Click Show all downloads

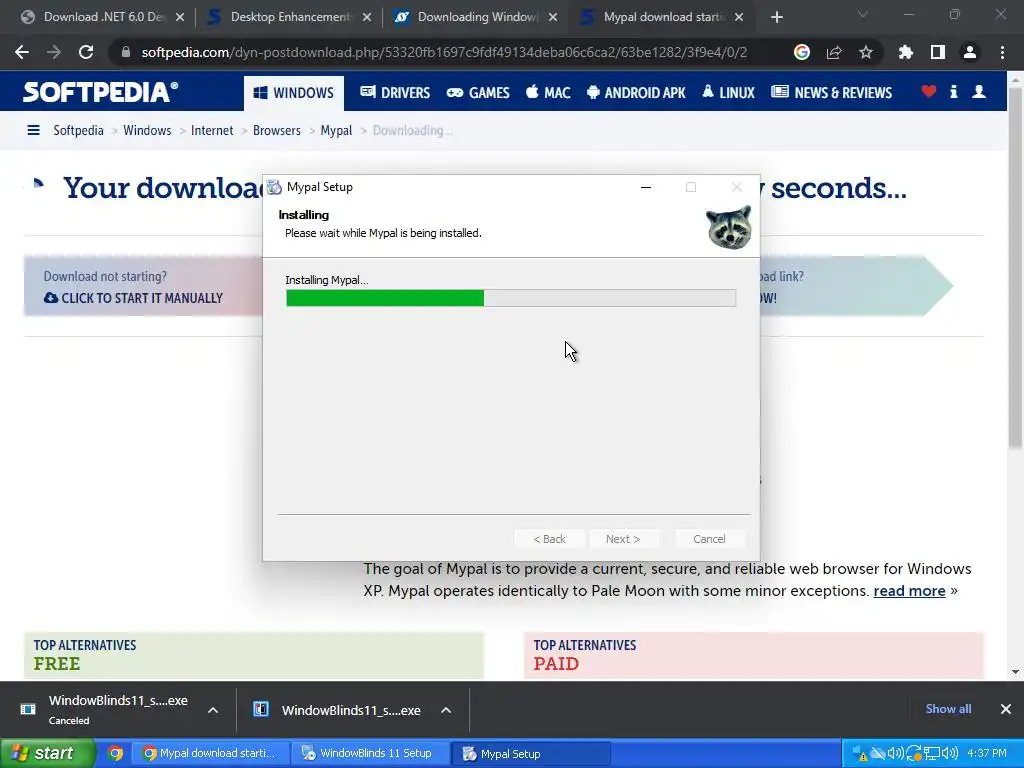(x=948, y=709)
